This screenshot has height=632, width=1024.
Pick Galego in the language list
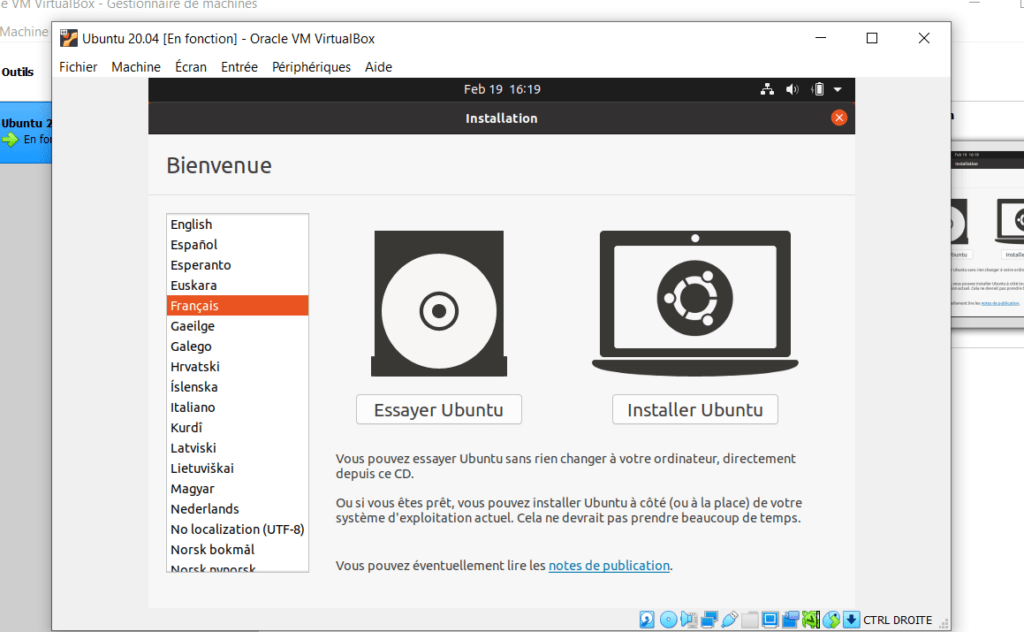coord(238,346)
